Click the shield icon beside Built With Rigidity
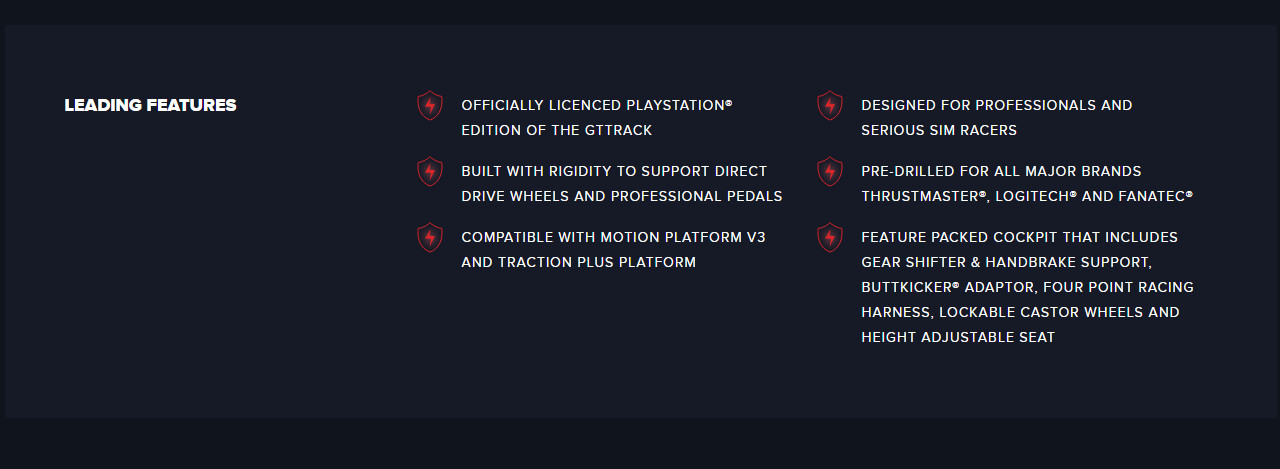The image size is (1280, 469). click(430, 171)
